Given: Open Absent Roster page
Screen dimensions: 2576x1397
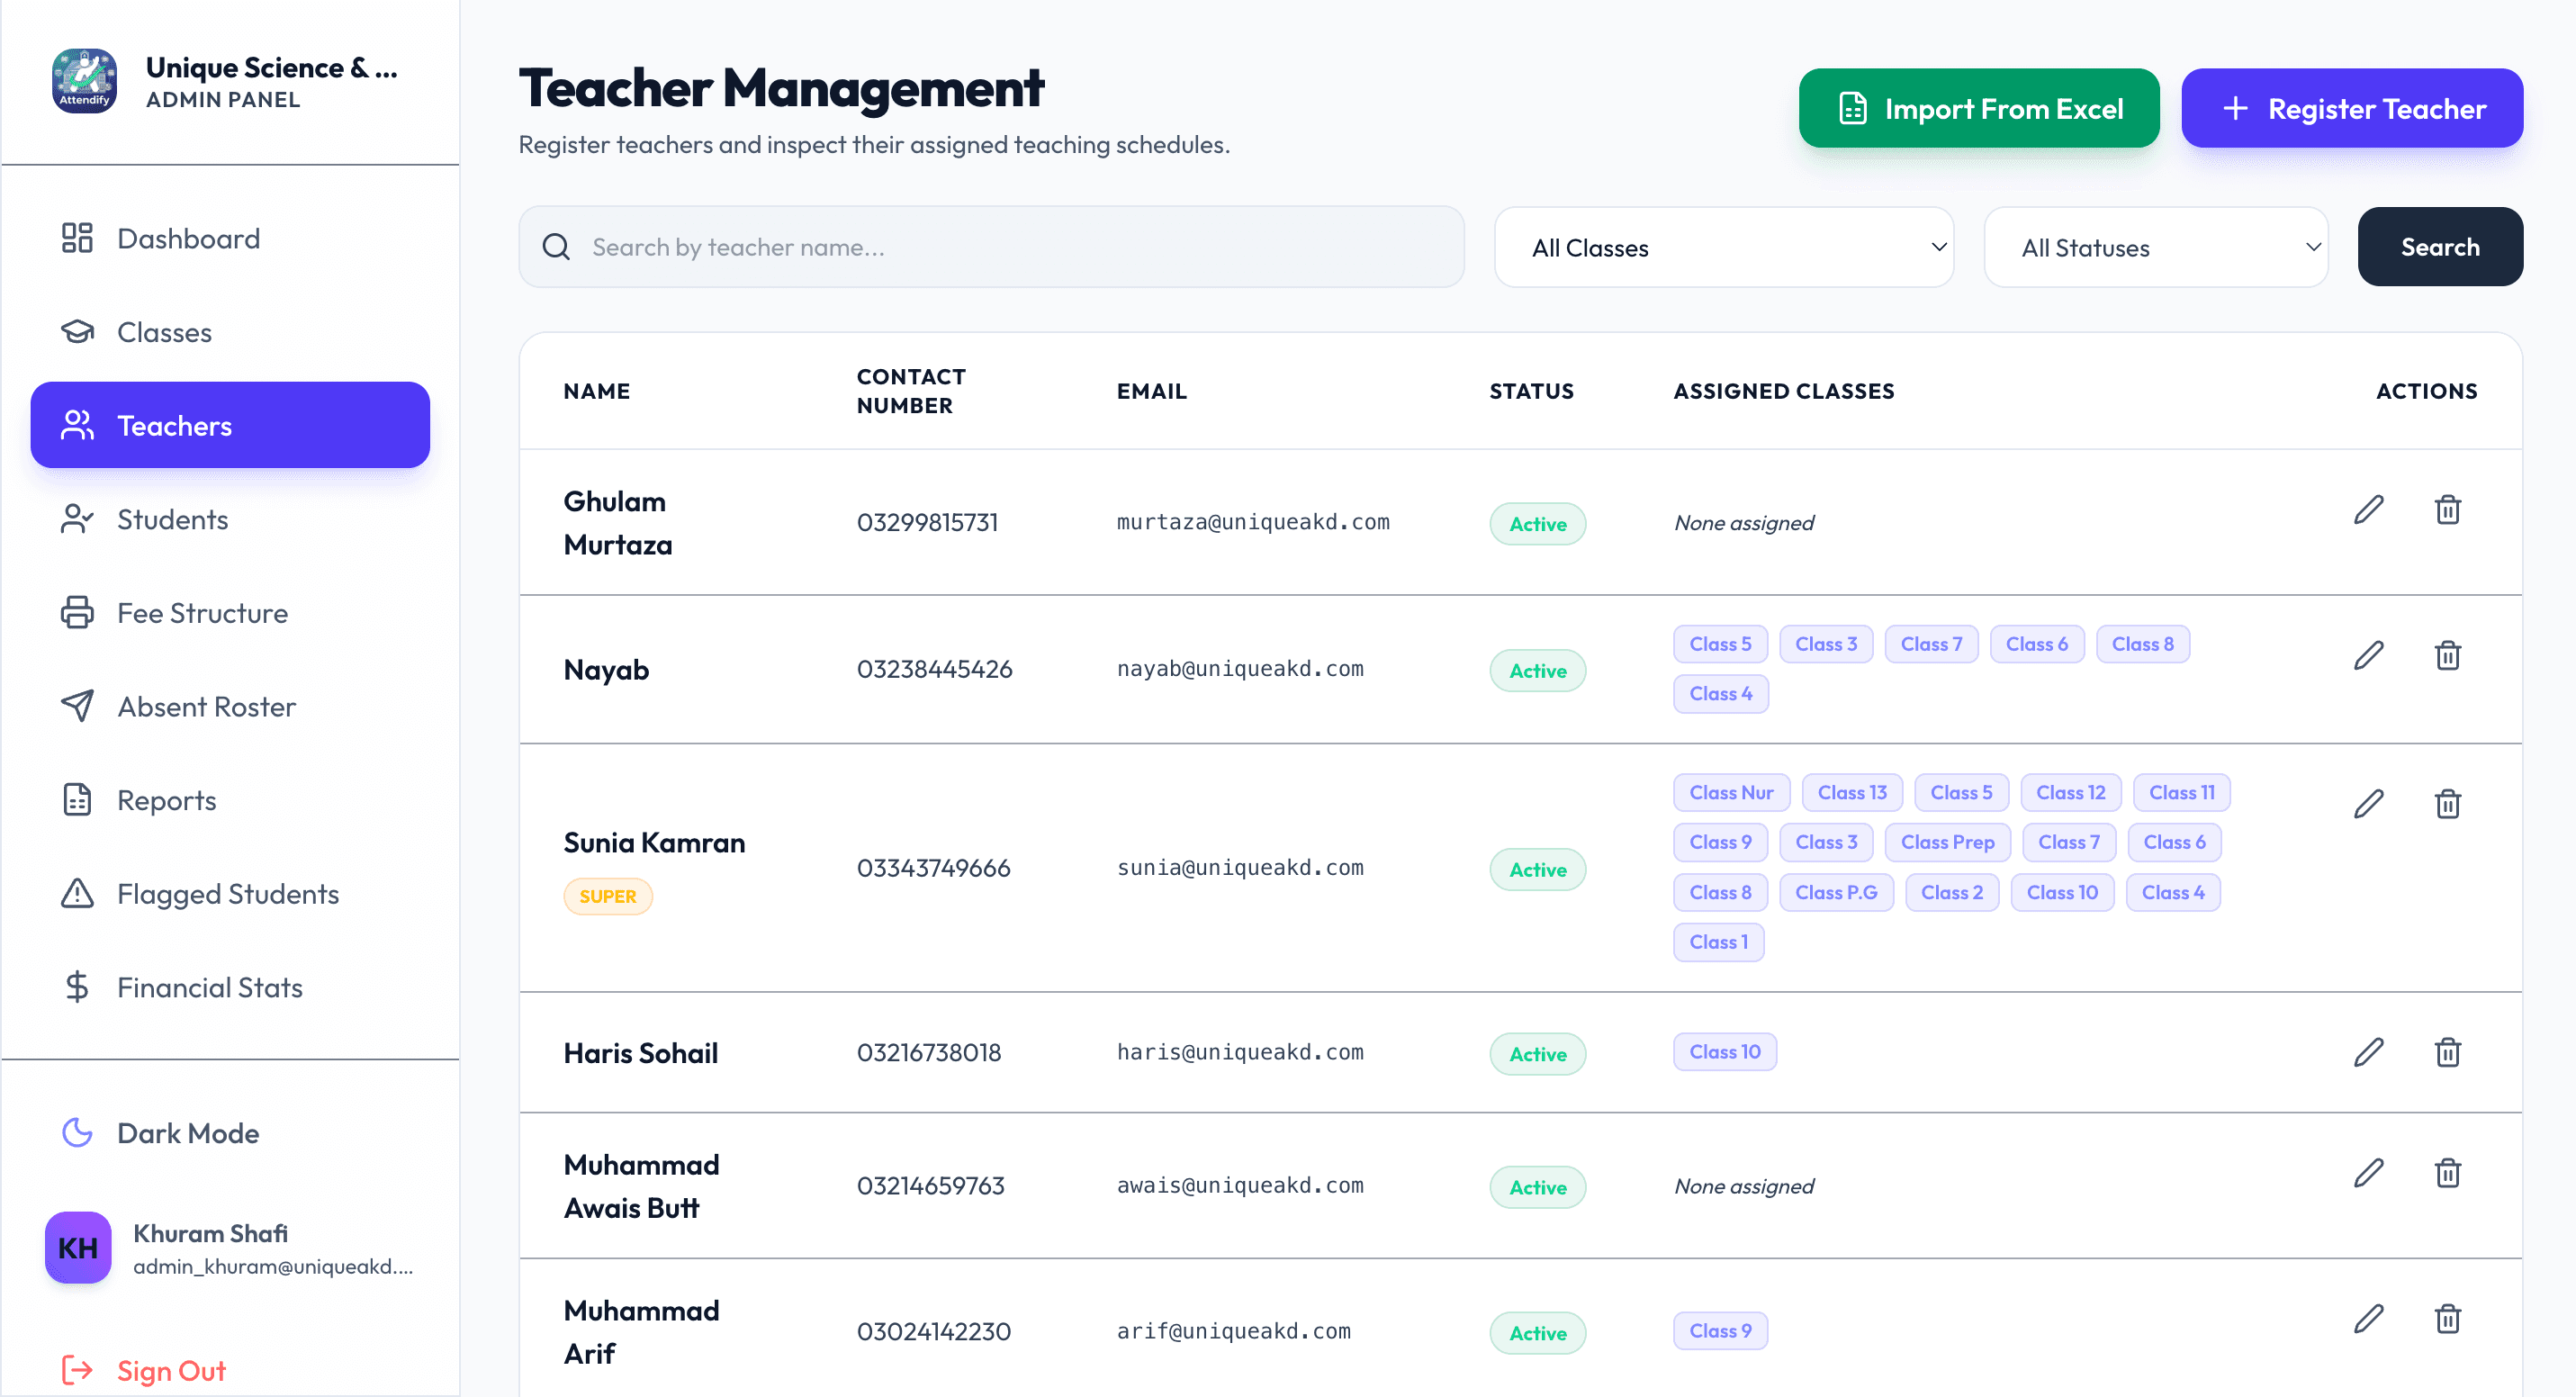Looking at the screenshot, I should (230, 706).
